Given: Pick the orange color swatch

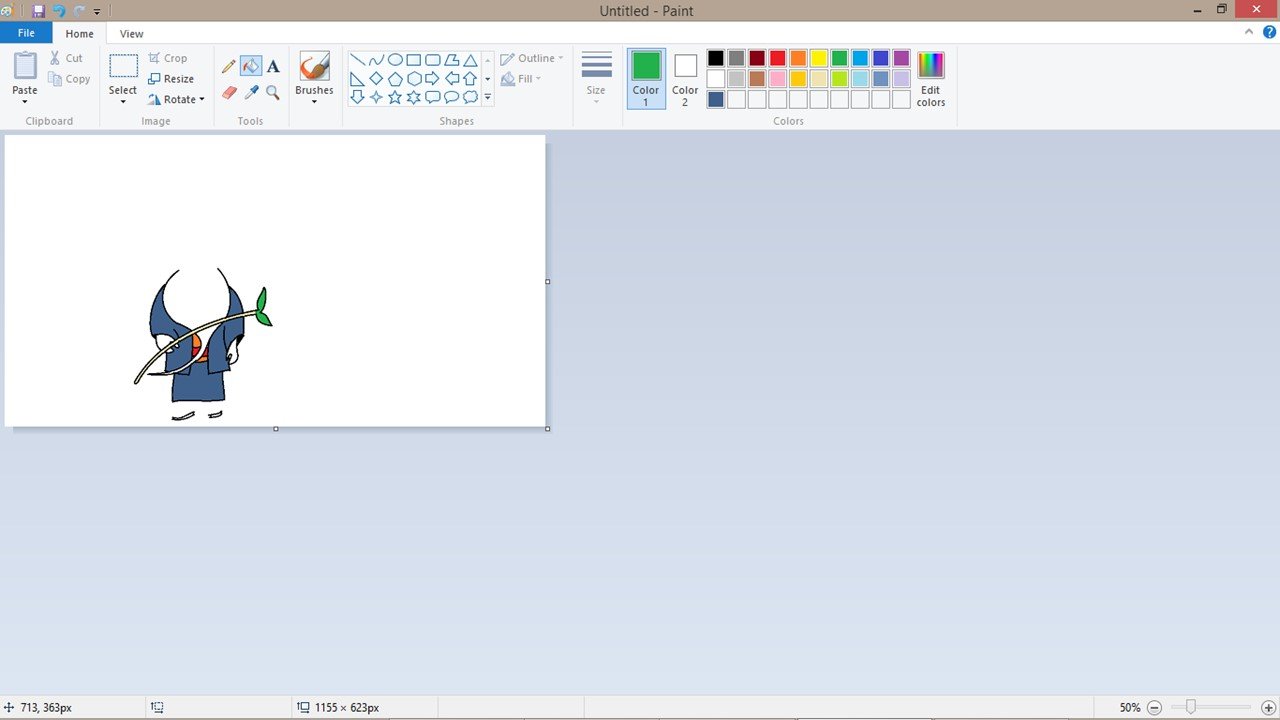Looking at the screenshot, I should click(x=798, y=58).
